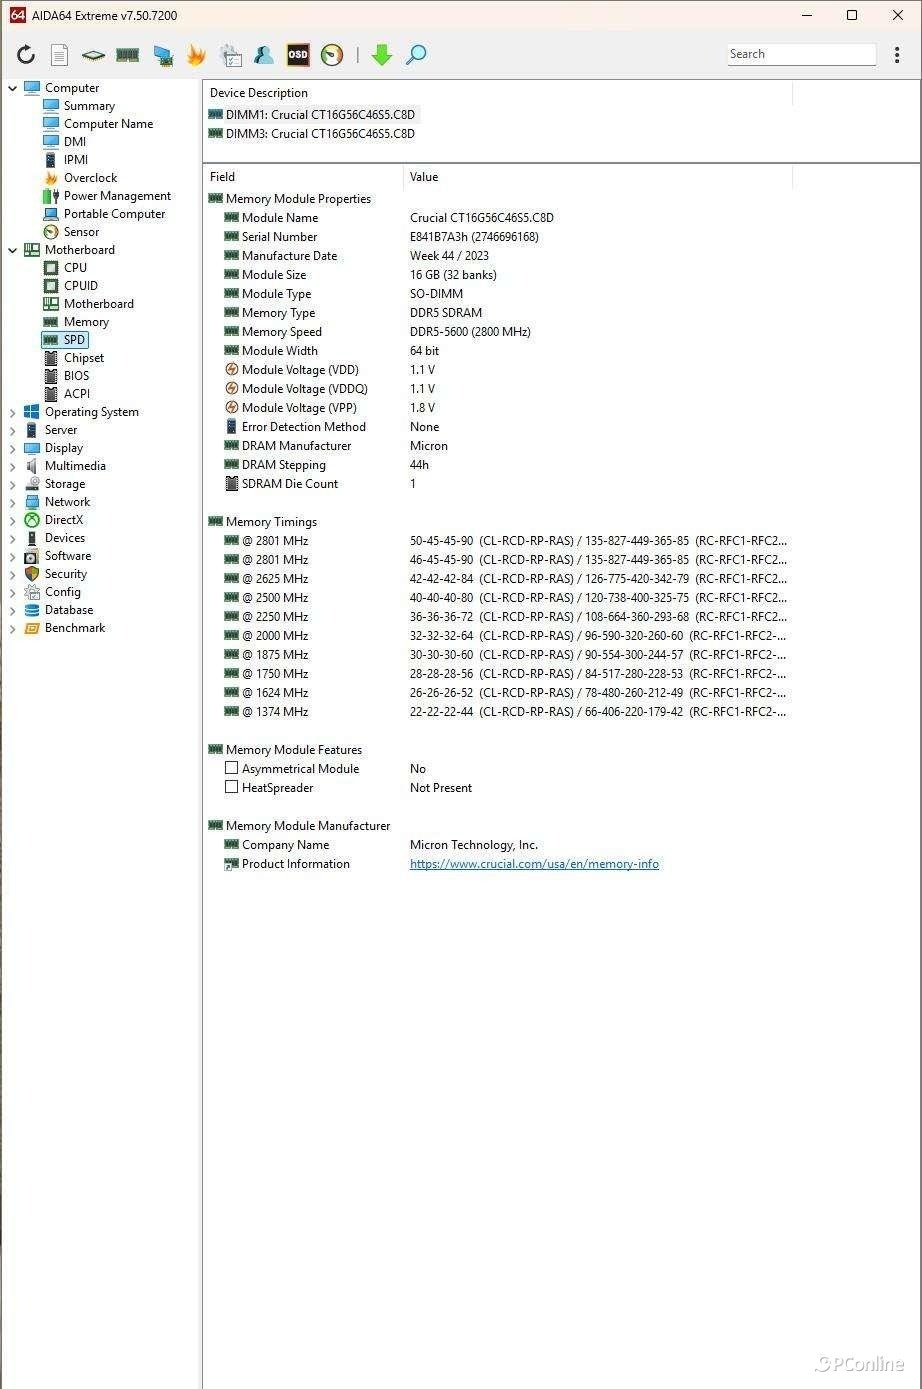This screenshot has height=1389, width=922.
Task: Open the Report document icon
Action: [60, 55]
